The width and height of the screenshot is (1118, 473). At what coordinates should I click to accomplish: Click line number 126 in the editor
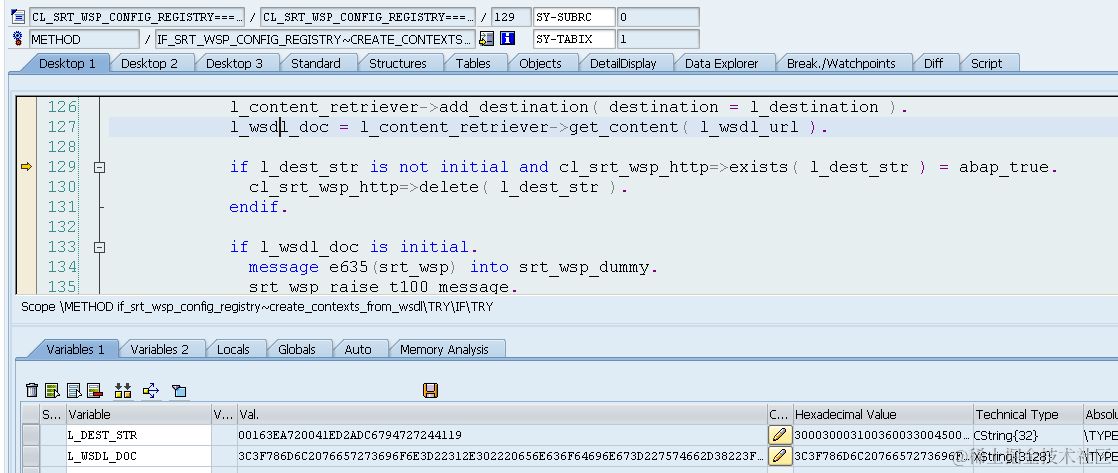[62, 107]
